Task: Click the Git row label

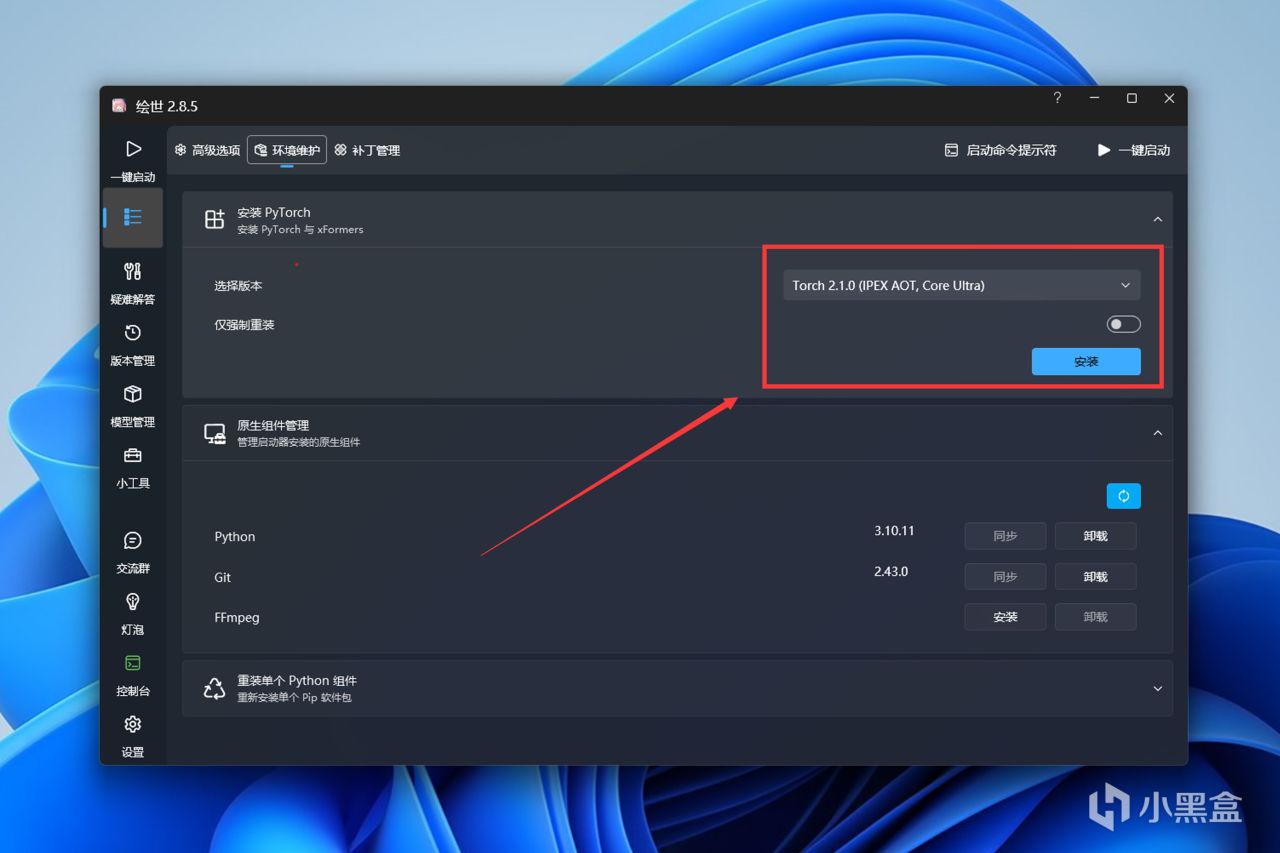Action: click(223, 577)
